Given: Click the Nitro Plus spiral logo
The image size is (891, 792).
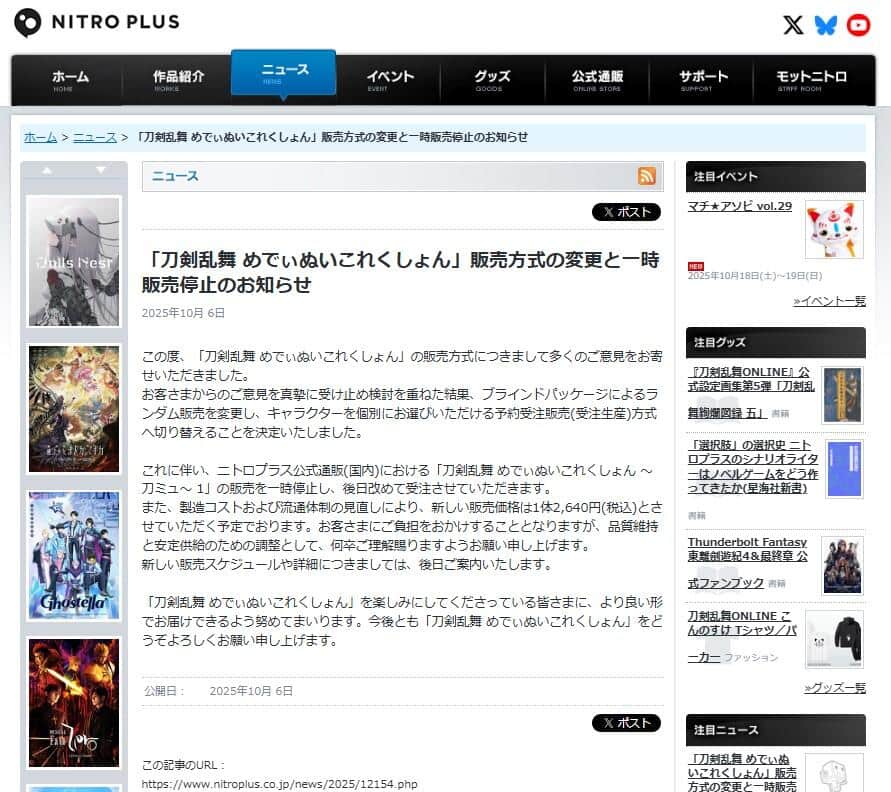Looking at the screenshot, I should 28,22.
